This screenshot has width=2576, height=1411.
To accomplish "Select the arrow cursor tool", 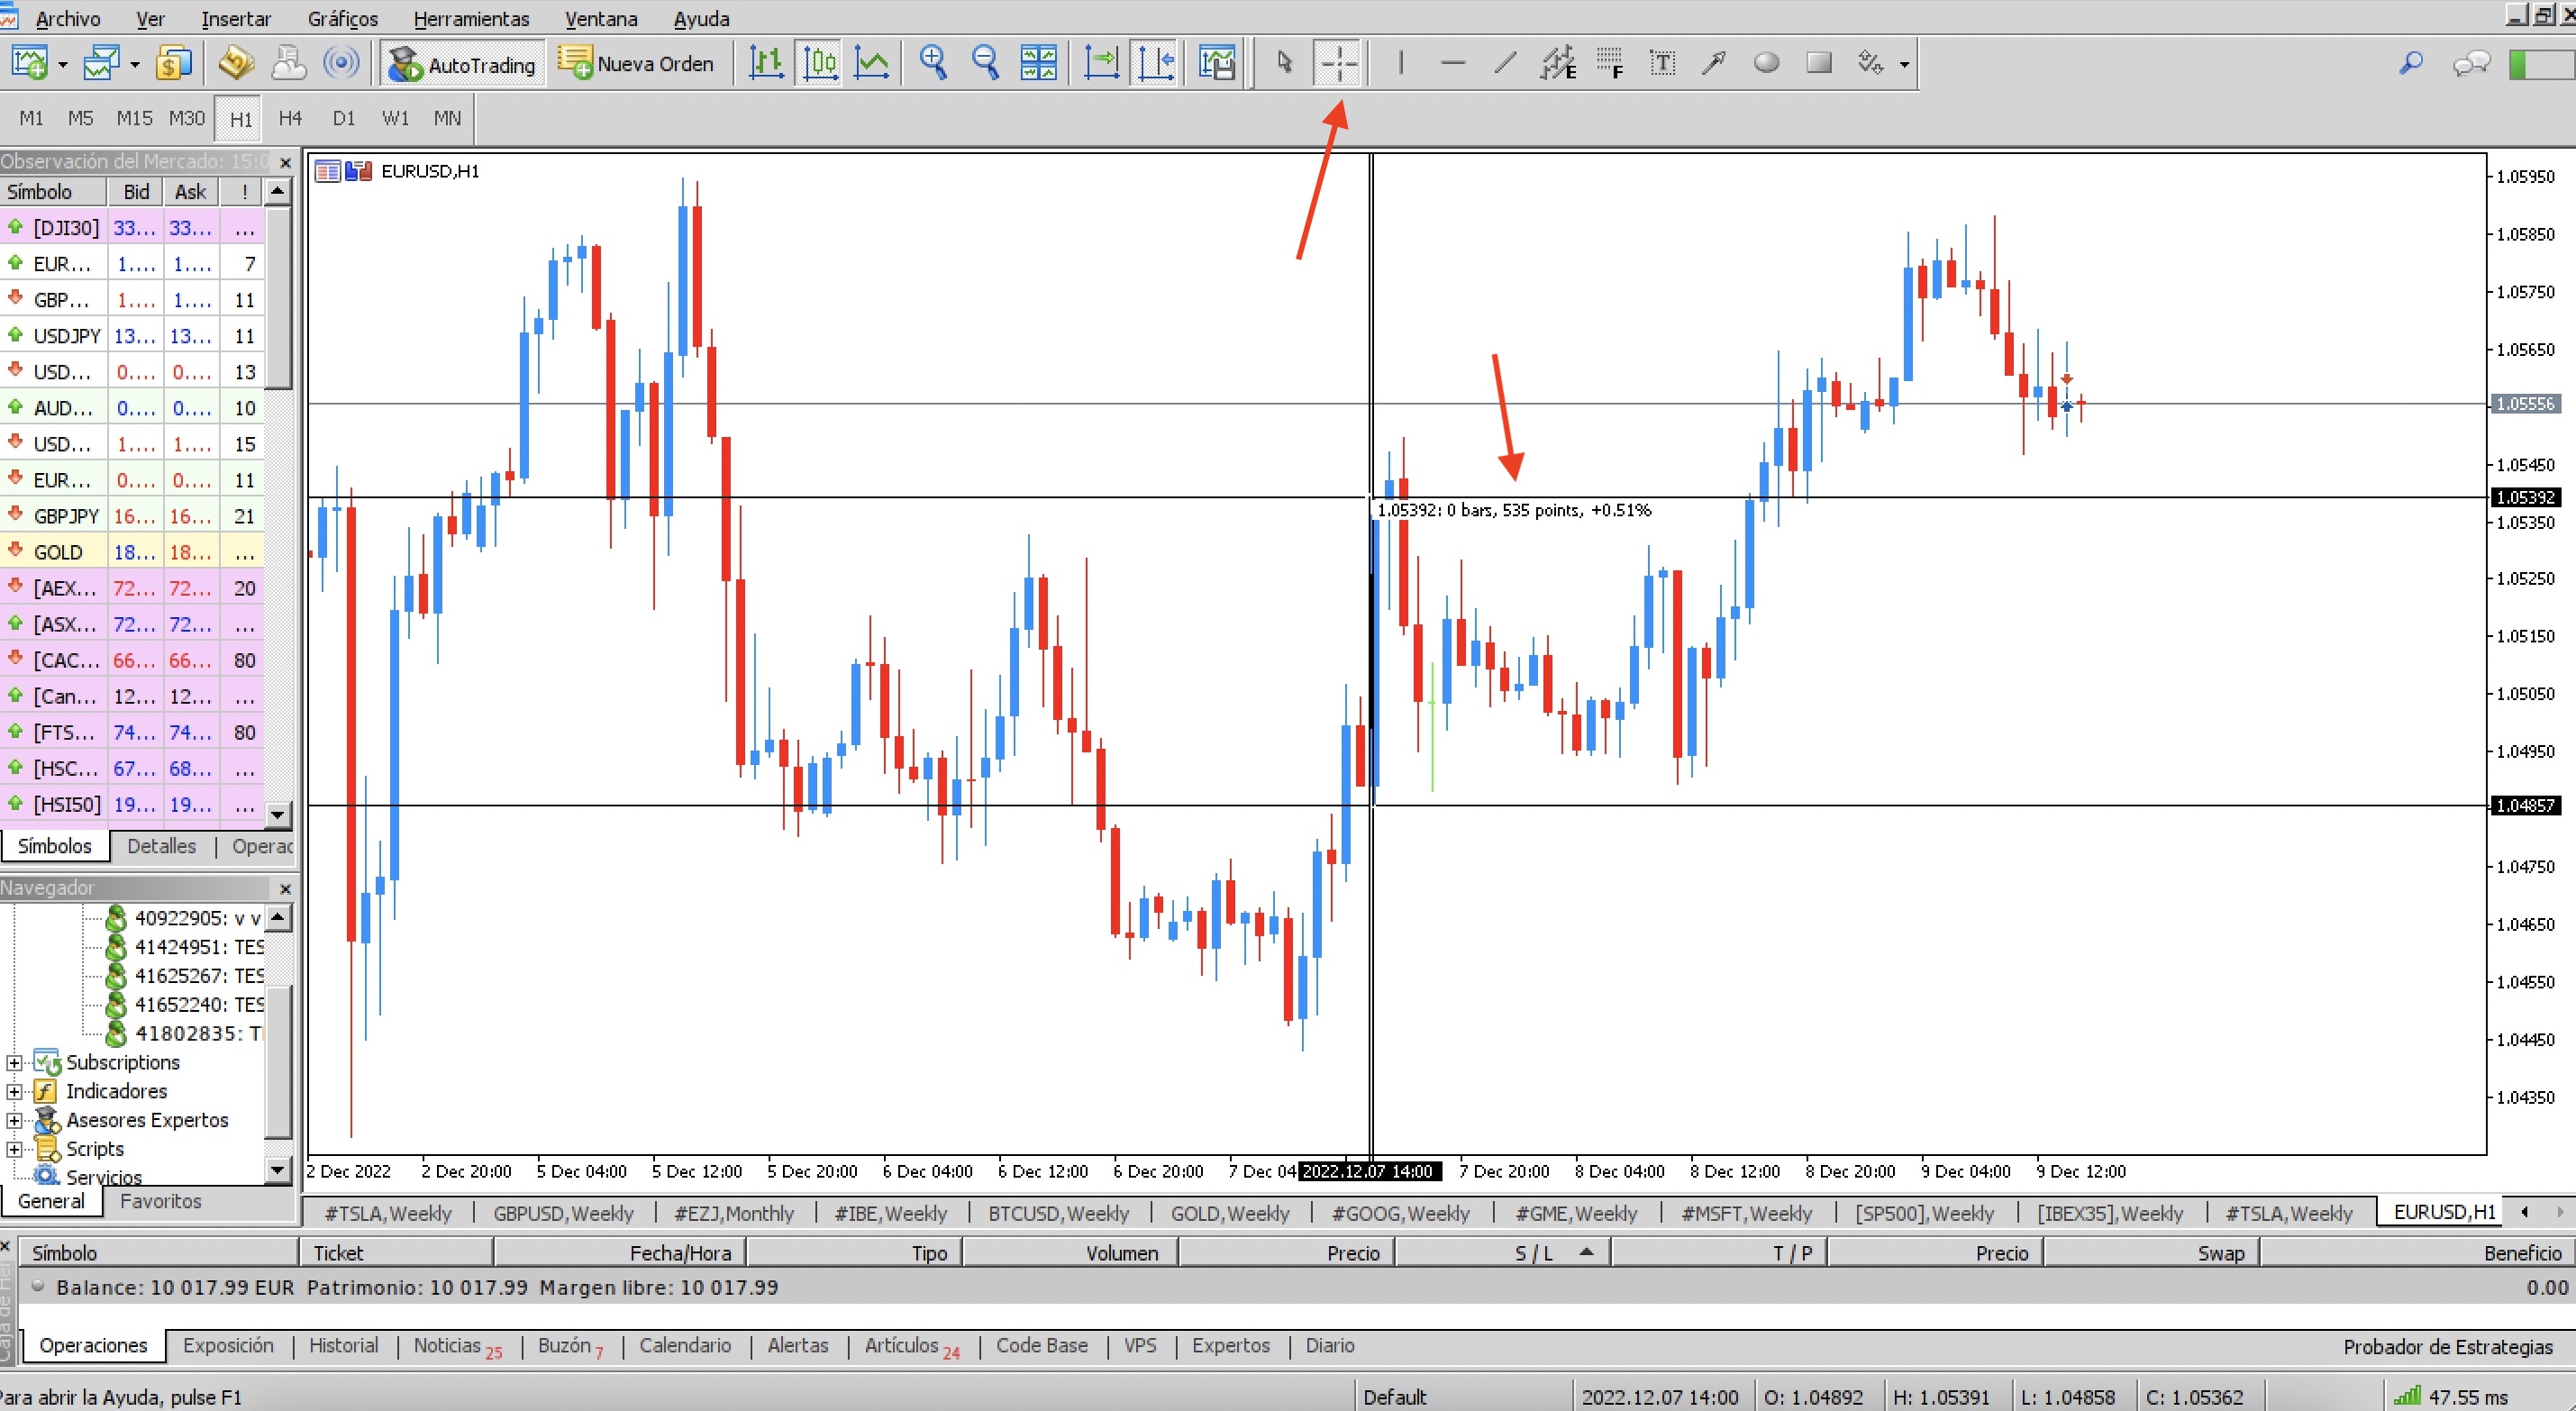I will point(1285,64).
